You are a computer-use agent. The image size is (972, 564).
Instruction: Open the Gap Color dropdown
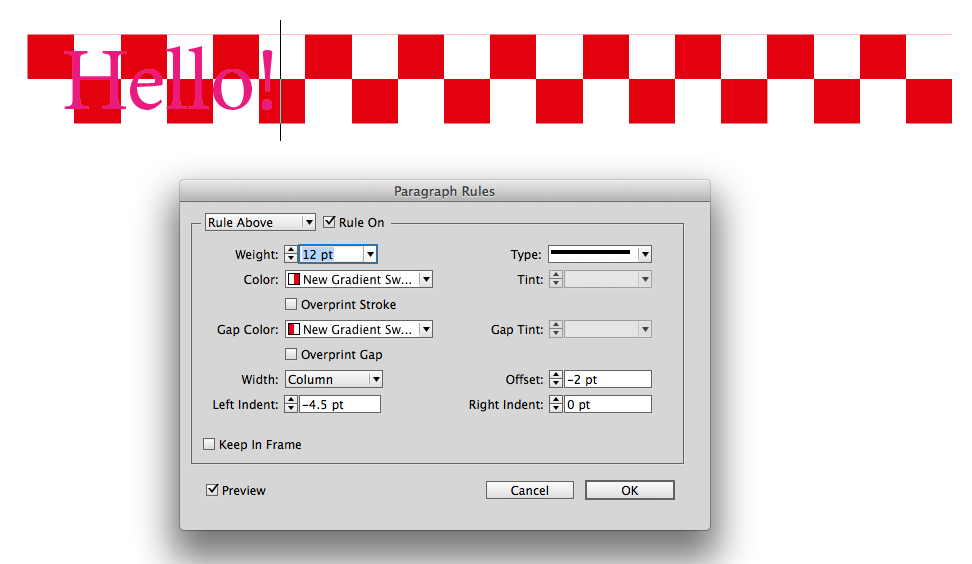pos(359,329)
